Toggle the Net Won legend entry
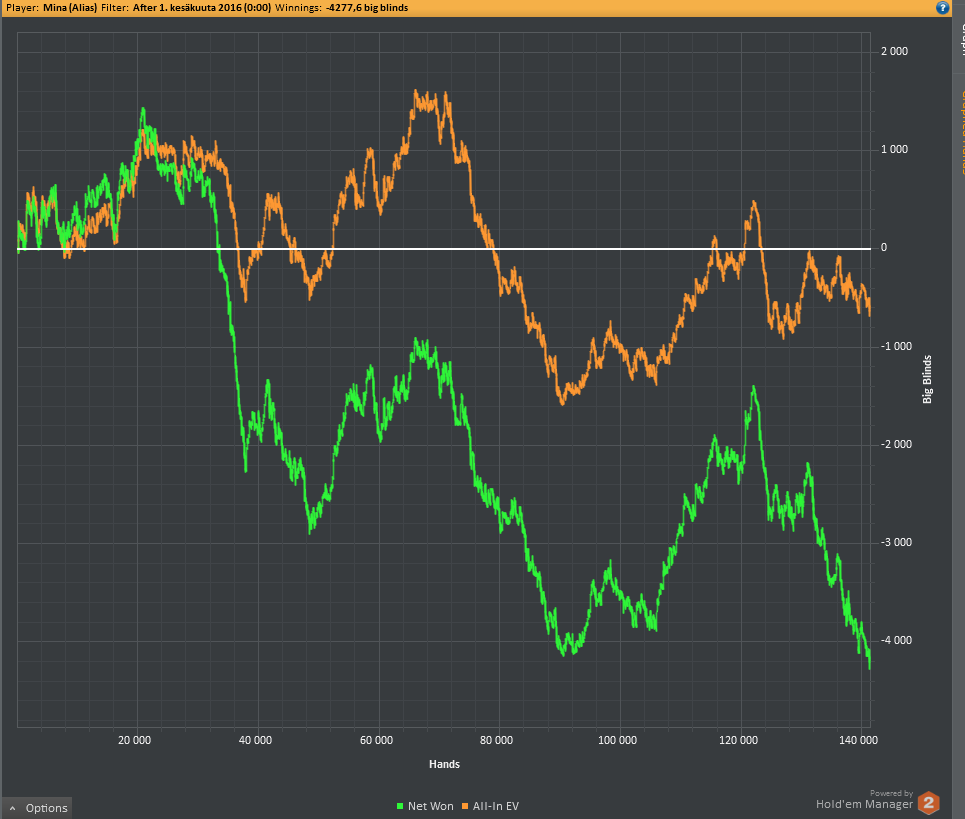 pos(425,806)
